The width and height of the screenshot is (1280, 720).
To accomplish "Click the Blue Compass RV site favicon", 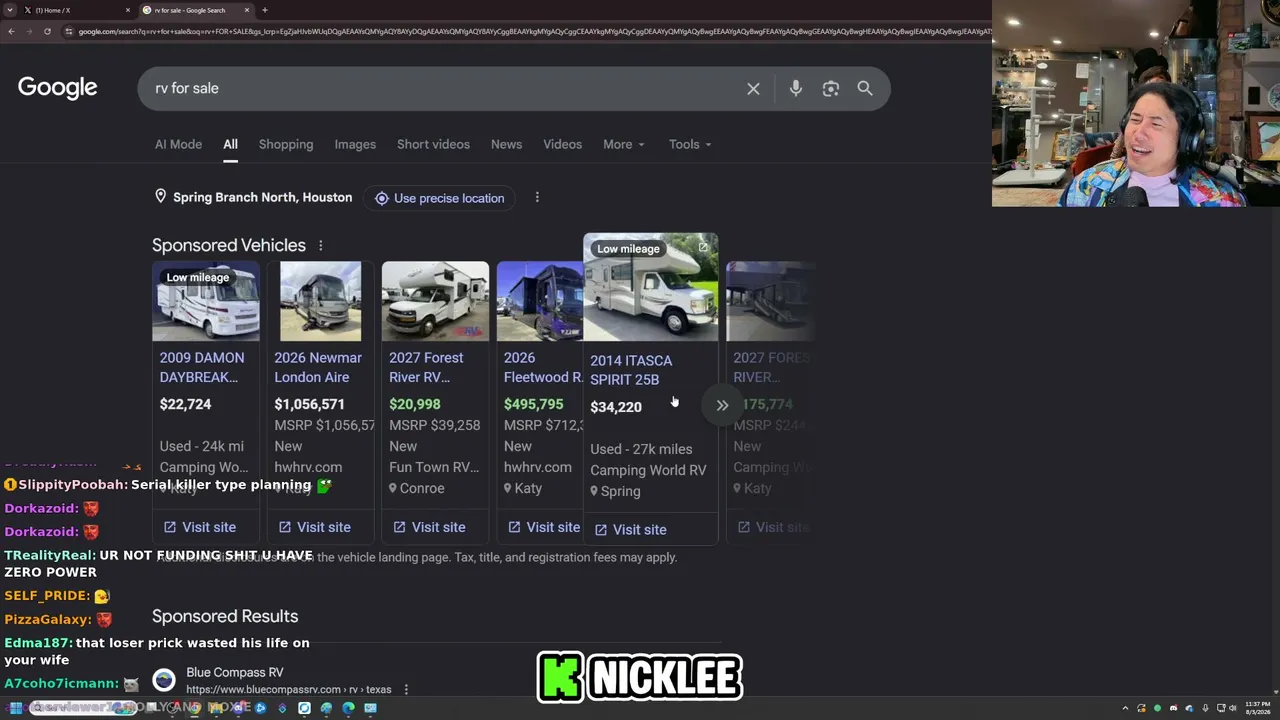I will click(164, 680).
